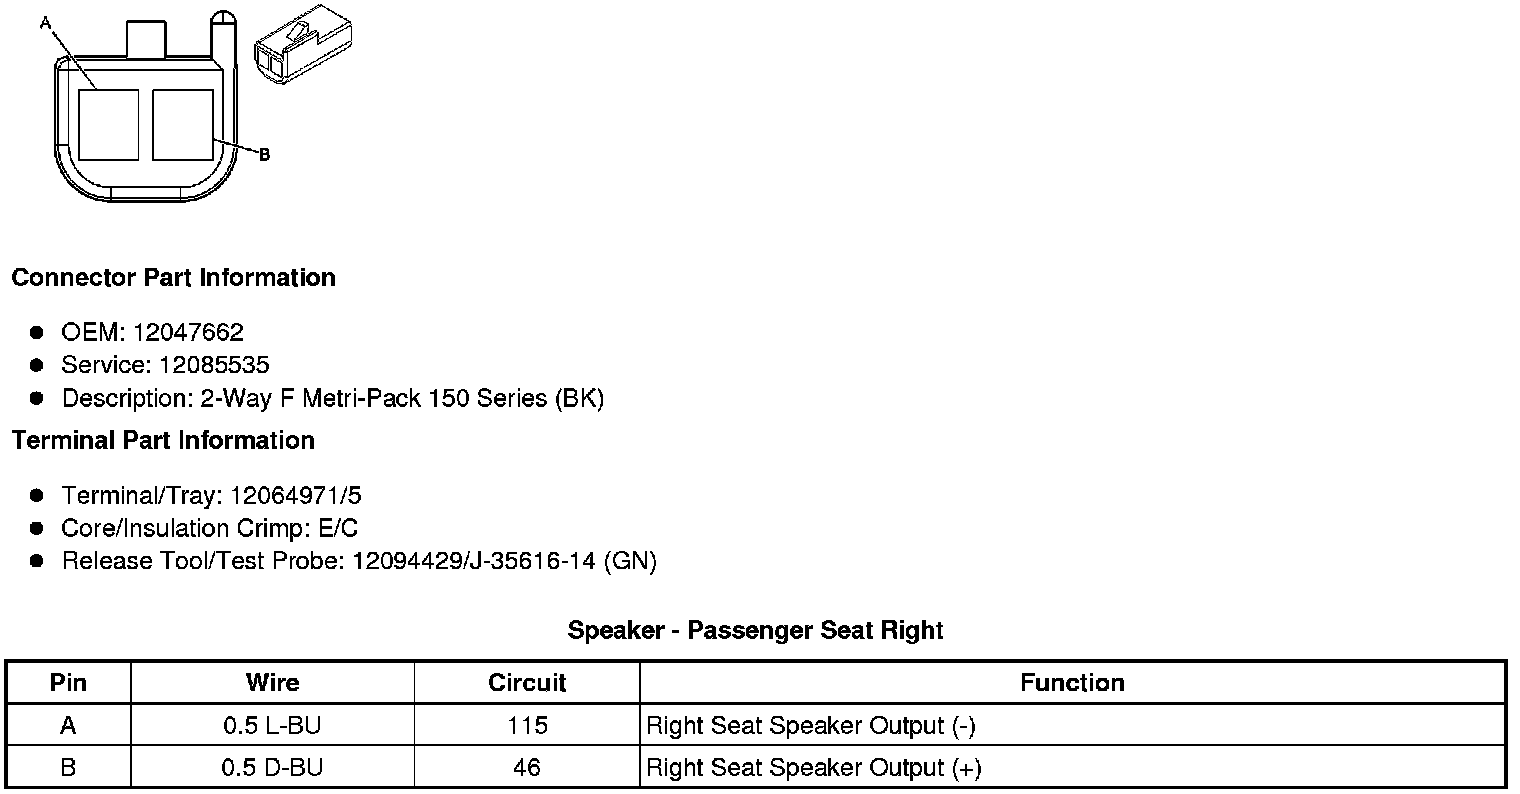Image resolution: width=1520 pixels, height=794 pixels.
Task: Click the letter A callout label
Action: pos(45,22)
